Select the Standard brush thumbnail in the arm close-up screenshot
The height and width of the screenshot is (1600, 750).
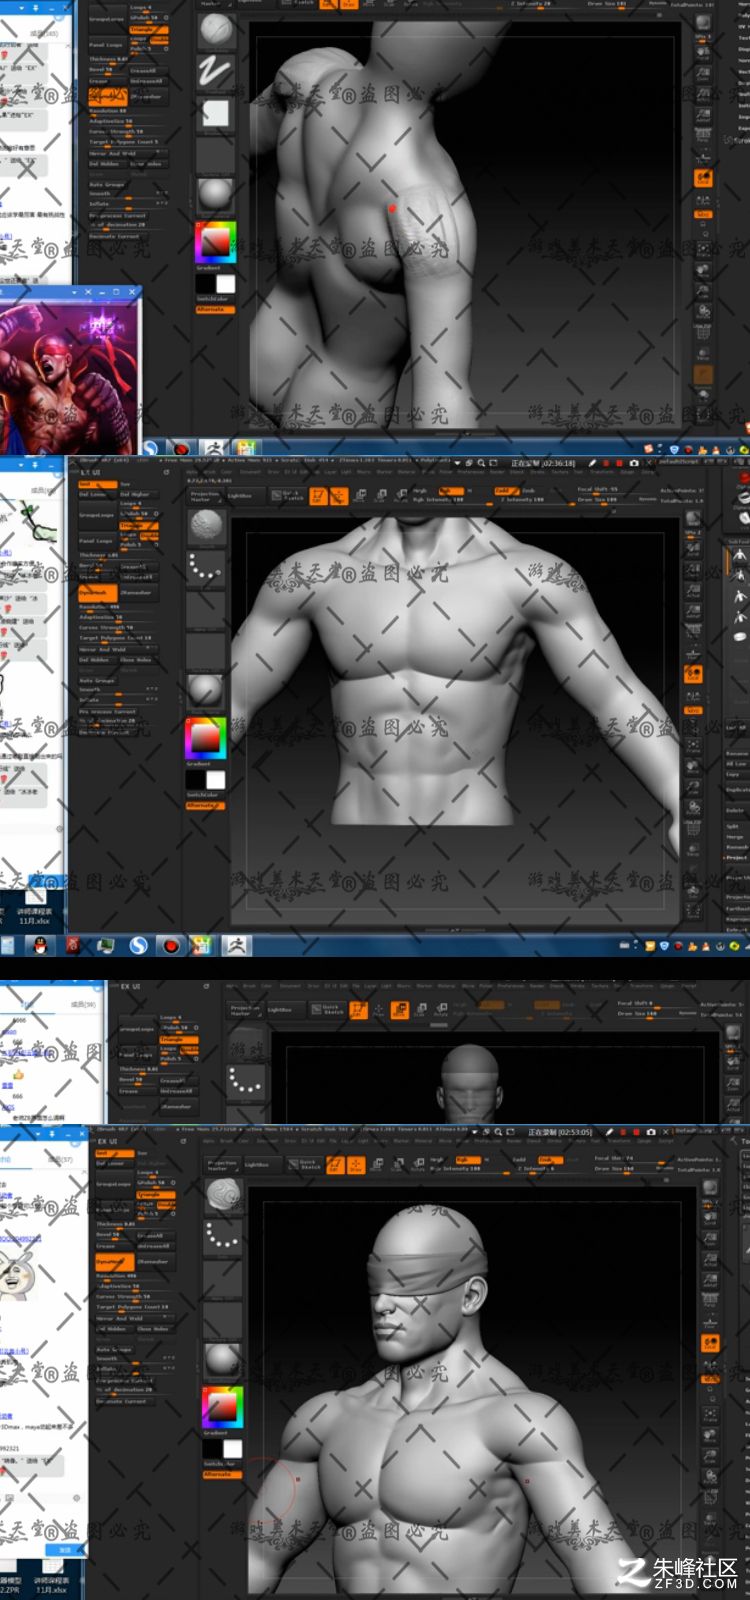coord(216,30)
